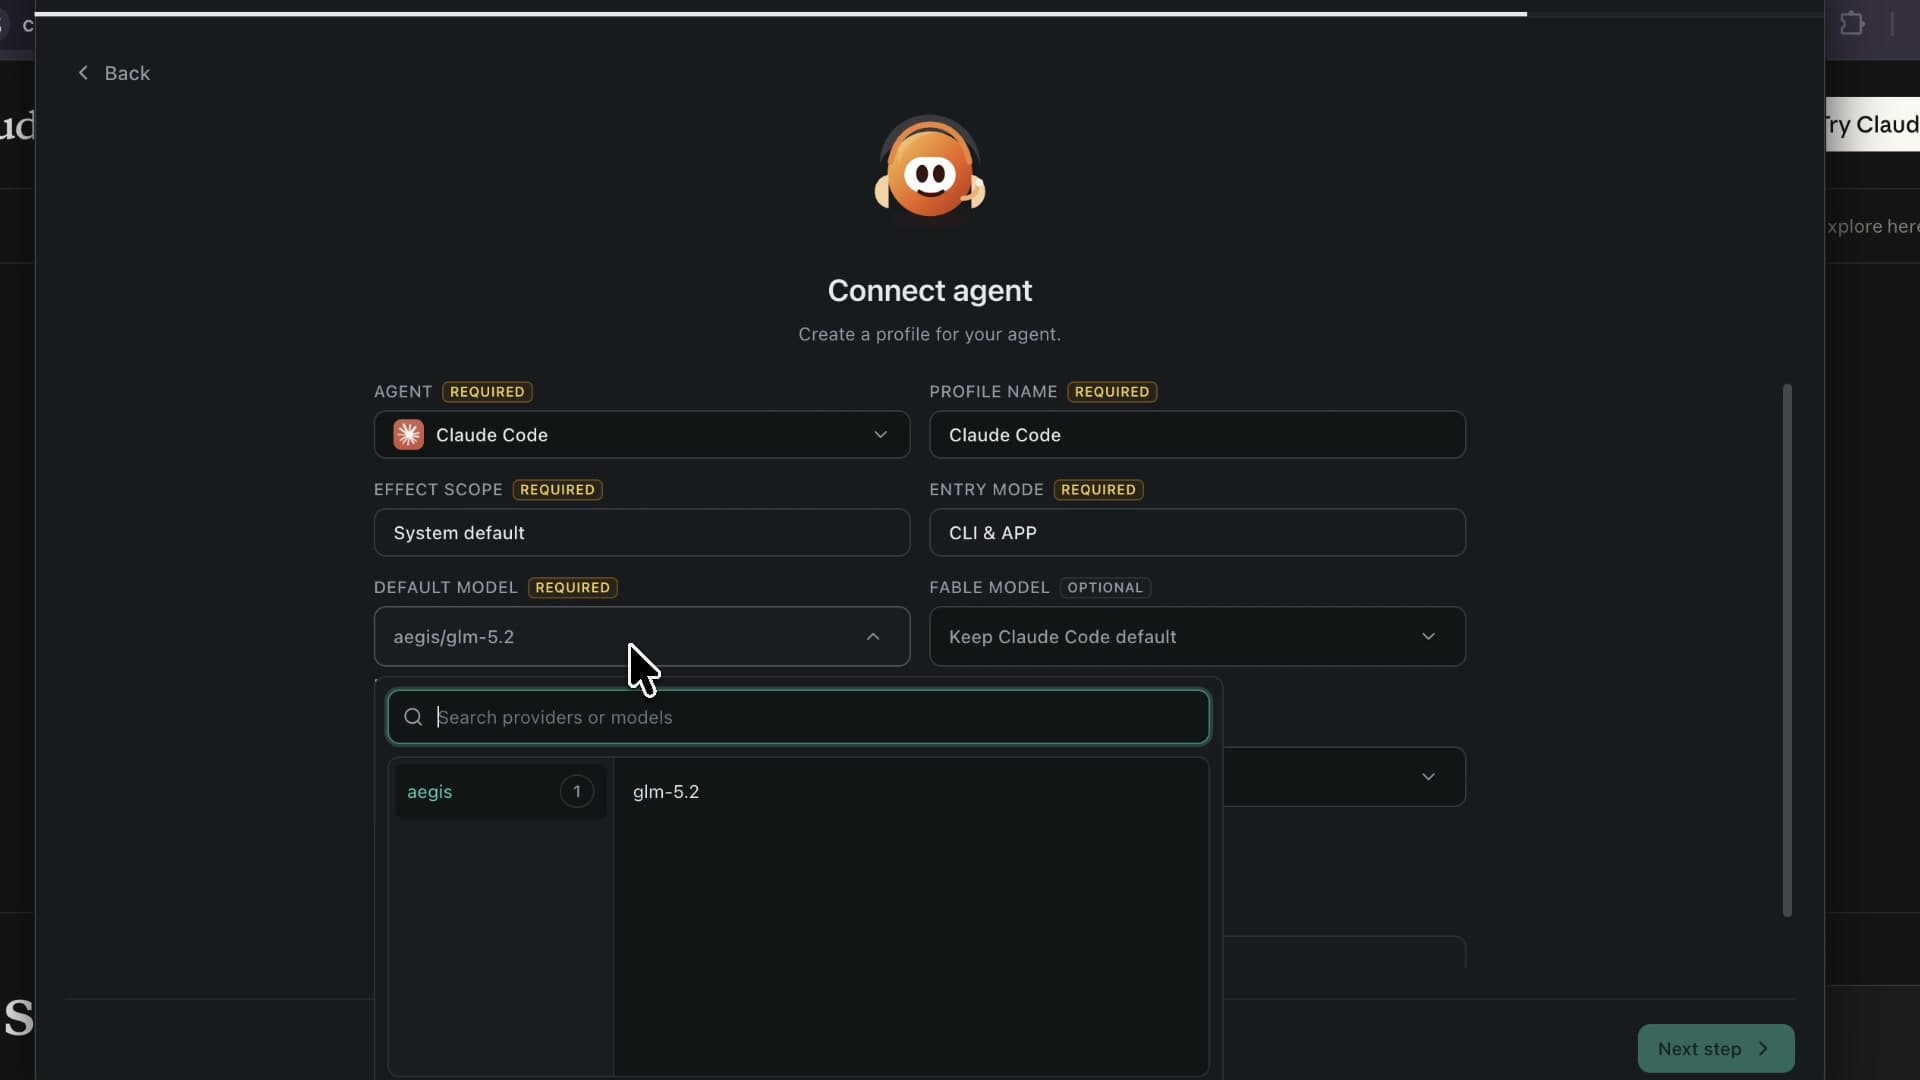Click the aegis model count badge
Screen dimensions: 1920x1080
[576, 792]
